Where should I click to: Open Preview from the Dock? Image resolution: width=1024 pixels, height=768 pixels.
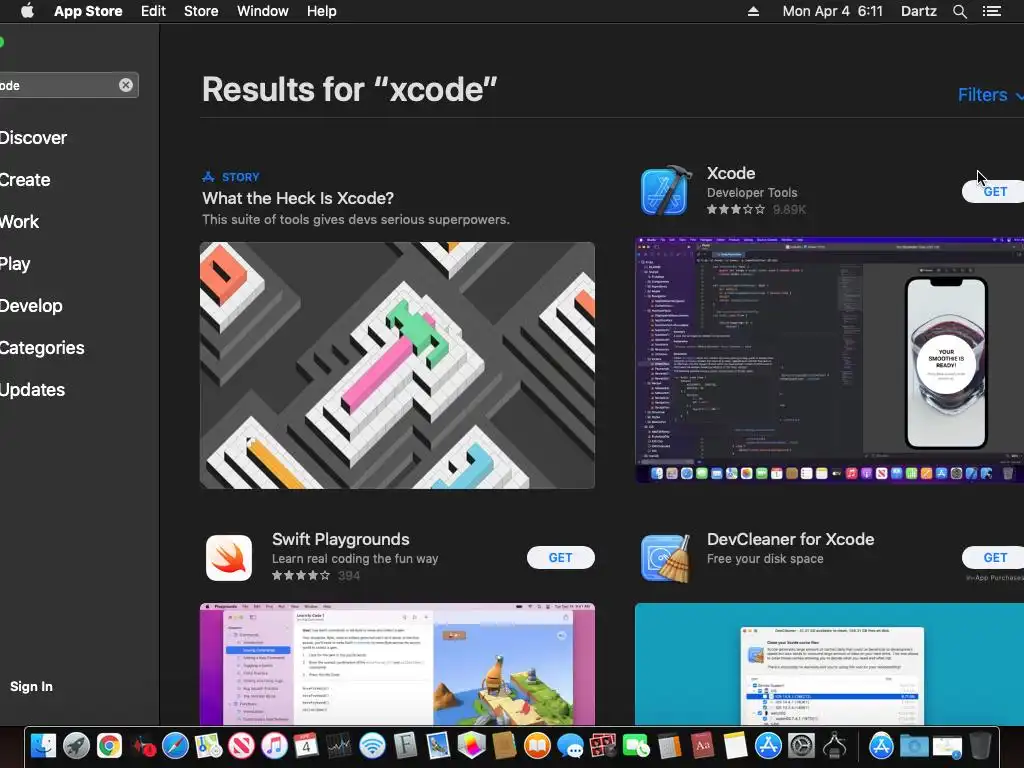click(x=438, y=745)
